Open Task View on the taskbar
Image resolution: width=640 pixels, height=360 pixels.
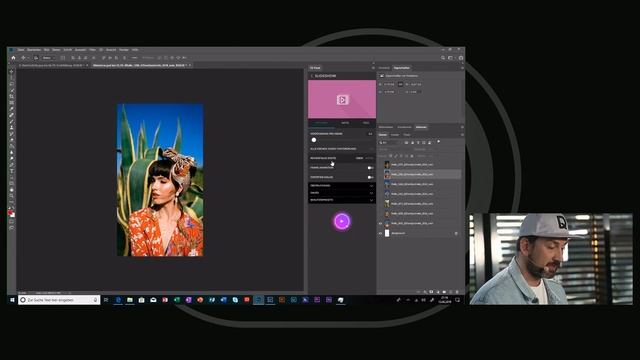[106, 300]
